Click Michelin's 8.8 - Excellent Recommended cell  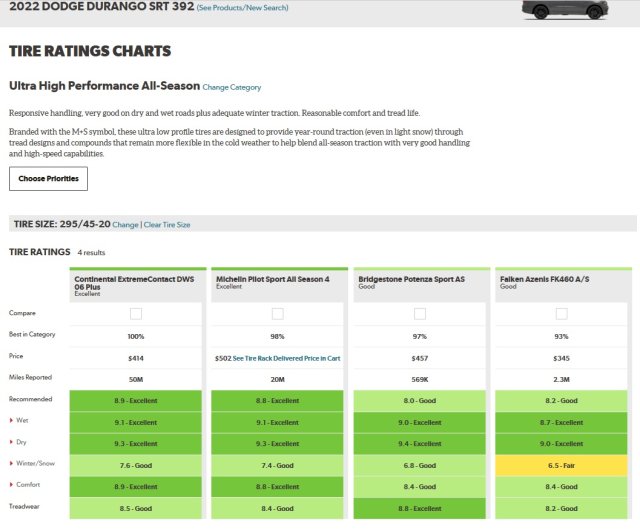coord(278,401)
